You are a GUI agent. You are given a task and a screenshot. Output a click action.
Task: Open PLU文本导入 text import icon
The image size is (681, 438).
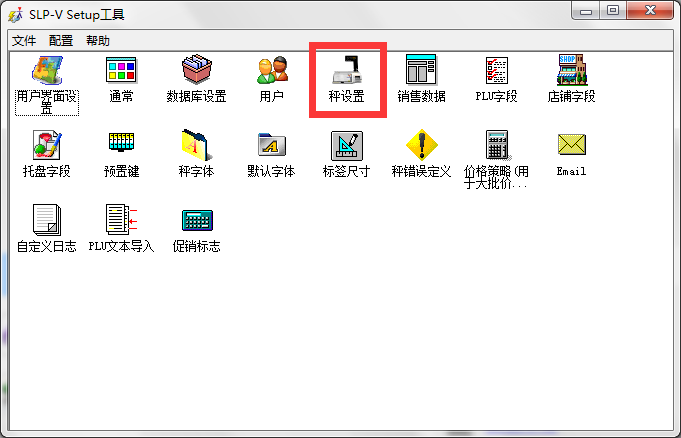(x=121, y=219)
